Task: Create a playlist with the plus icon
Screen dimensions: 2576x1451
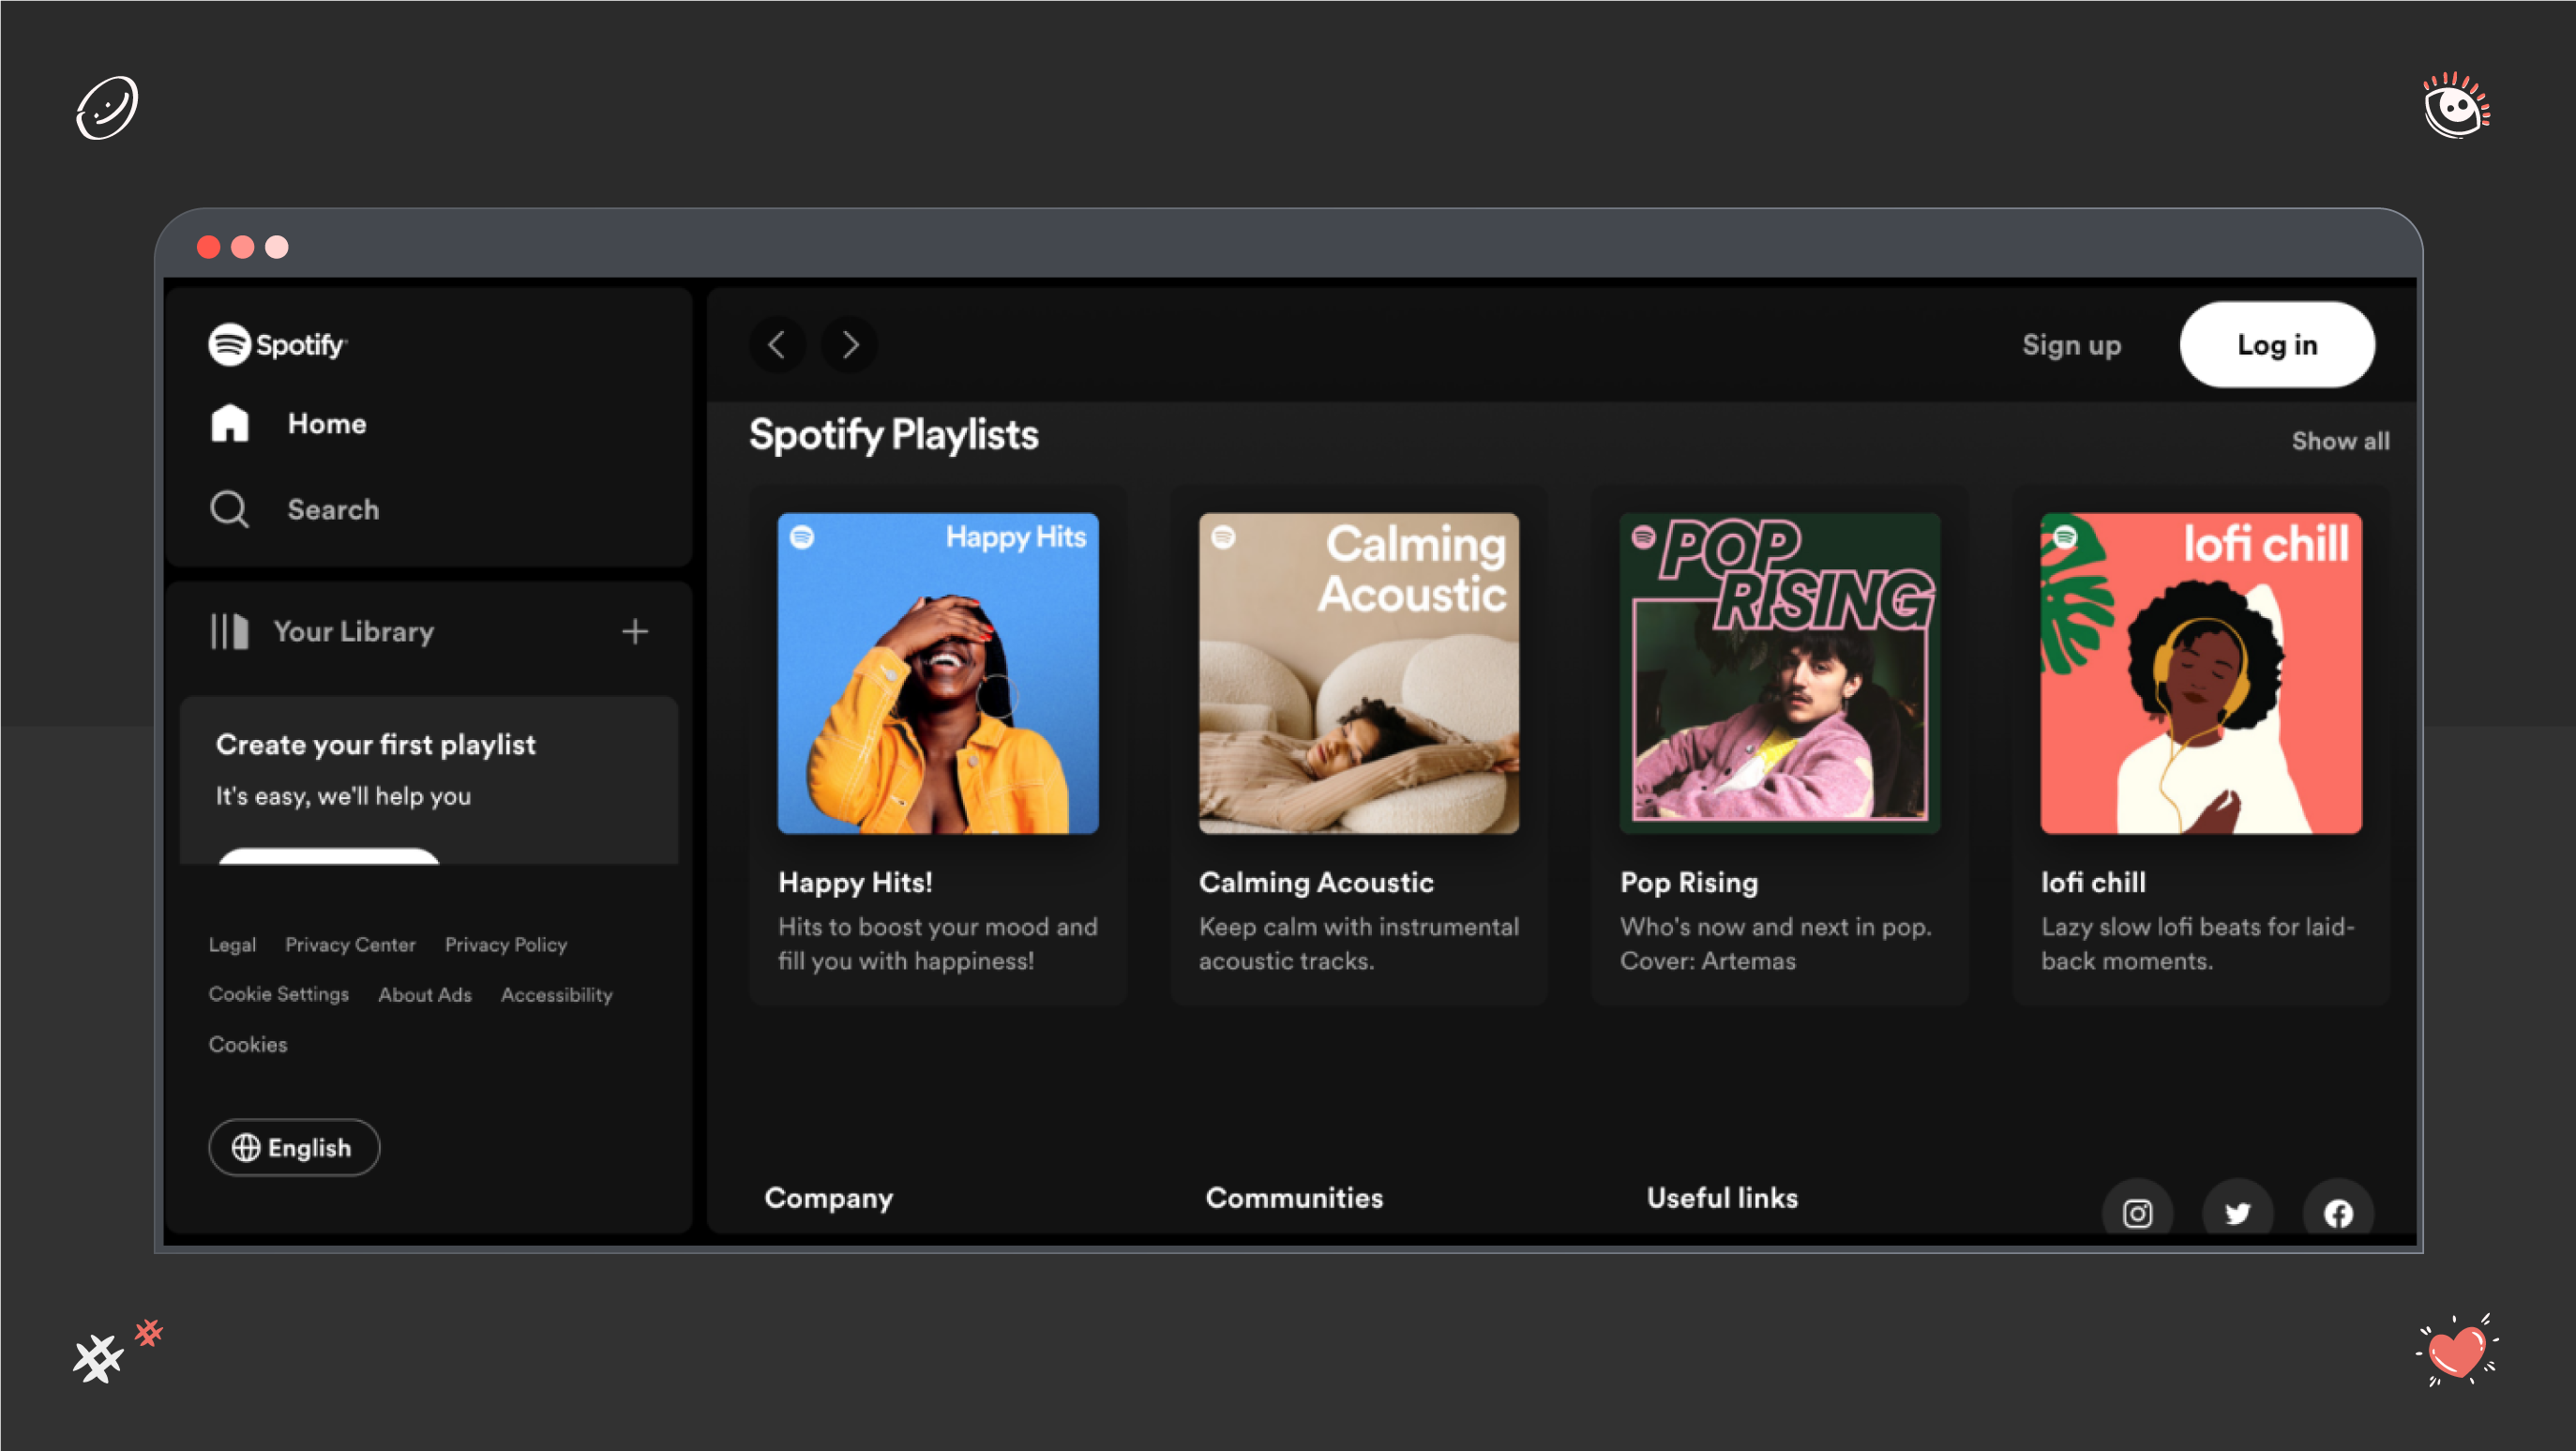Action: pos(637,631)
